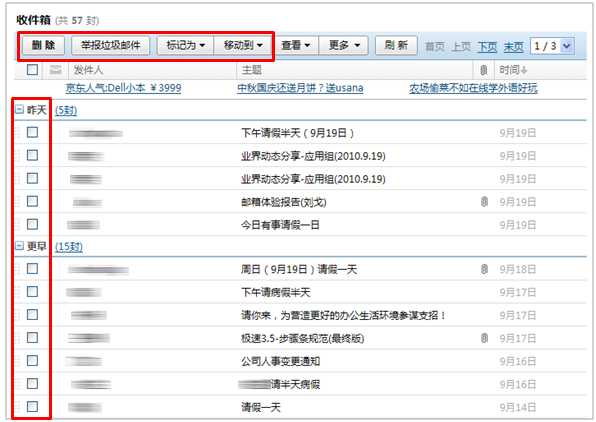Click the 删除 delete button
Screen dimensions: 596x422
point(43,46)
